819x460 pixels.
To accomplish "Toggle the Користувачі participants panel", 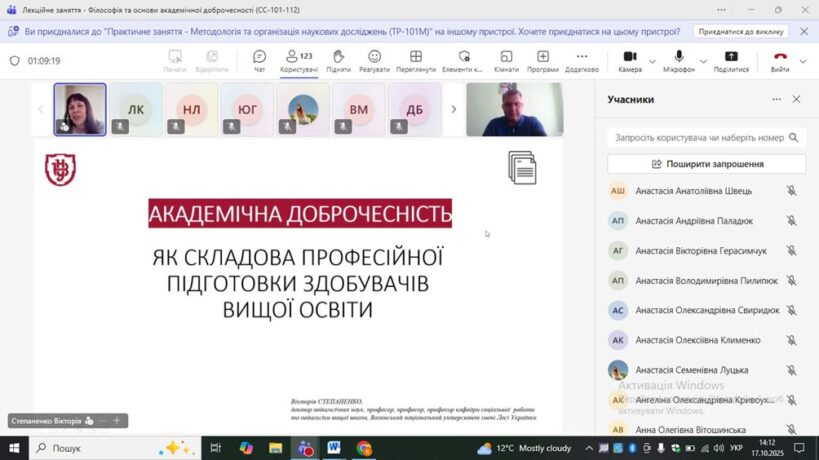I will (x=298, y=60).
